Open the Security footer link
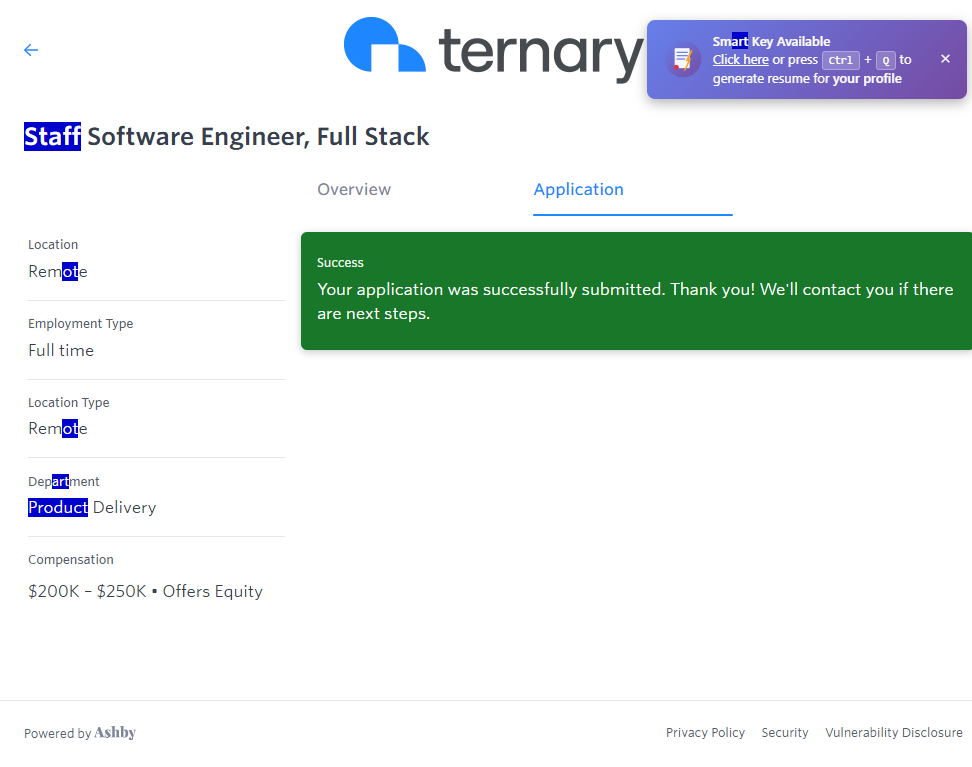The width and height of the screenshot is (972, 767). pos(785,733)
